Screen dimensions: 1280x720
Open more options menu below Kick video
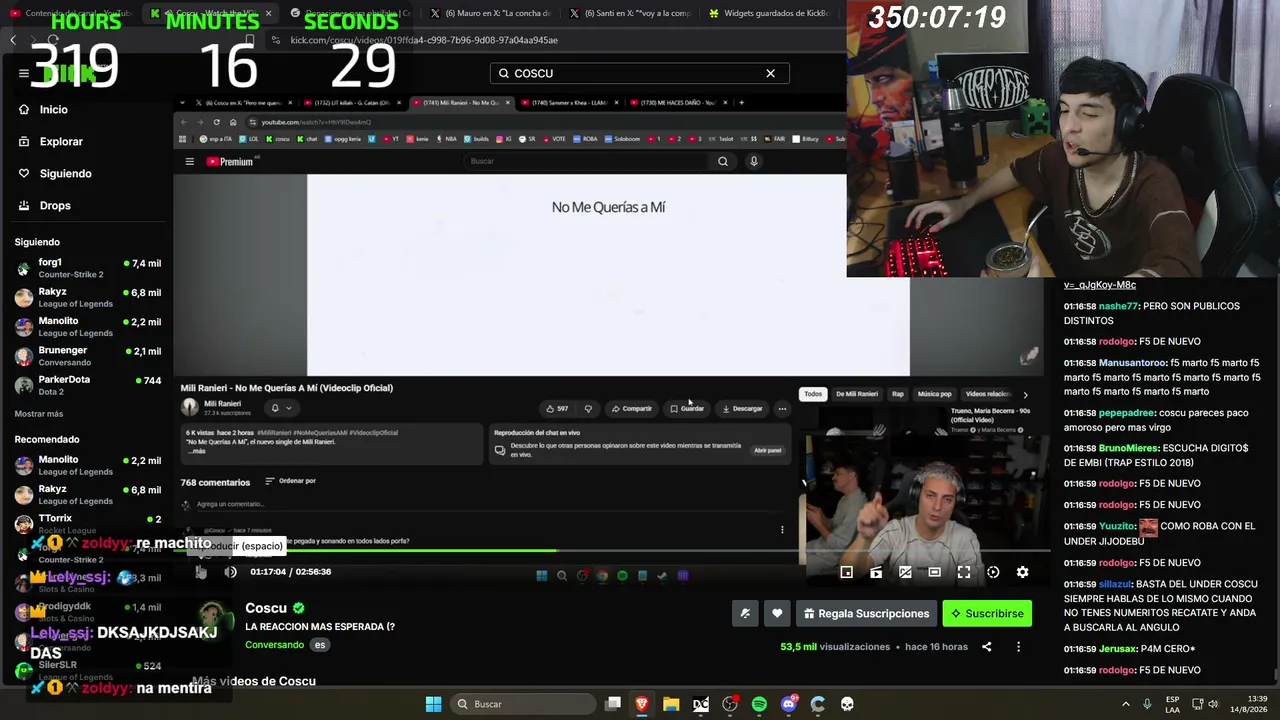pyautogui.click(x=1018, y=647)
